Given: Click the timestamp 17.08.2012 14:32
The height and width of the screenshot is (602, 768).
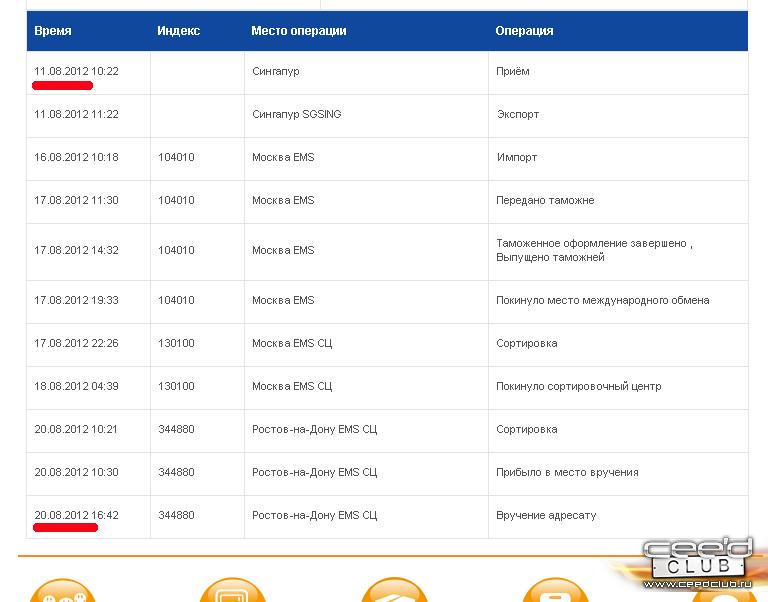Looking at the screenshot, I should tap(76, 250).
